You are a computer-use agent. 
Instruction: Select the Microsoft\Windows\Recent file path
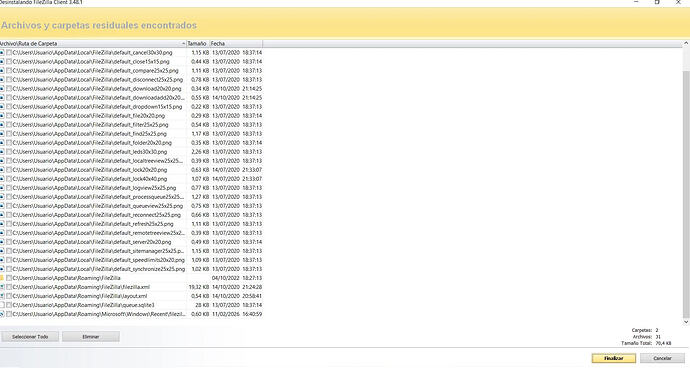click(x=99, y=314)
